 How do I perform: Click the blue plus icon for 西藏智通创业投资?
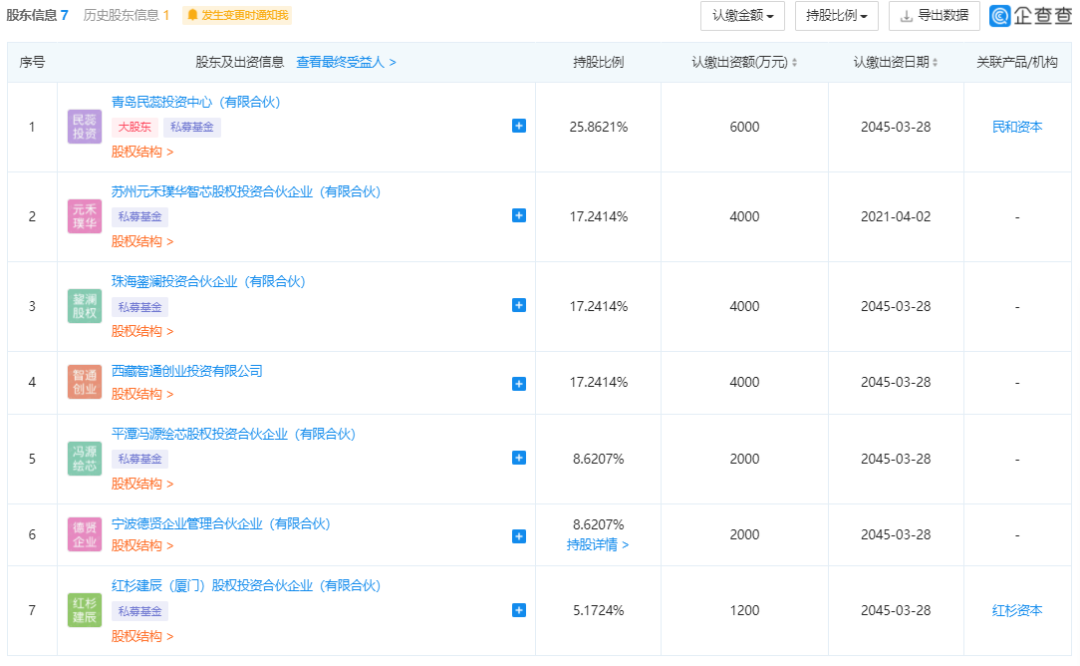(519, 383)
